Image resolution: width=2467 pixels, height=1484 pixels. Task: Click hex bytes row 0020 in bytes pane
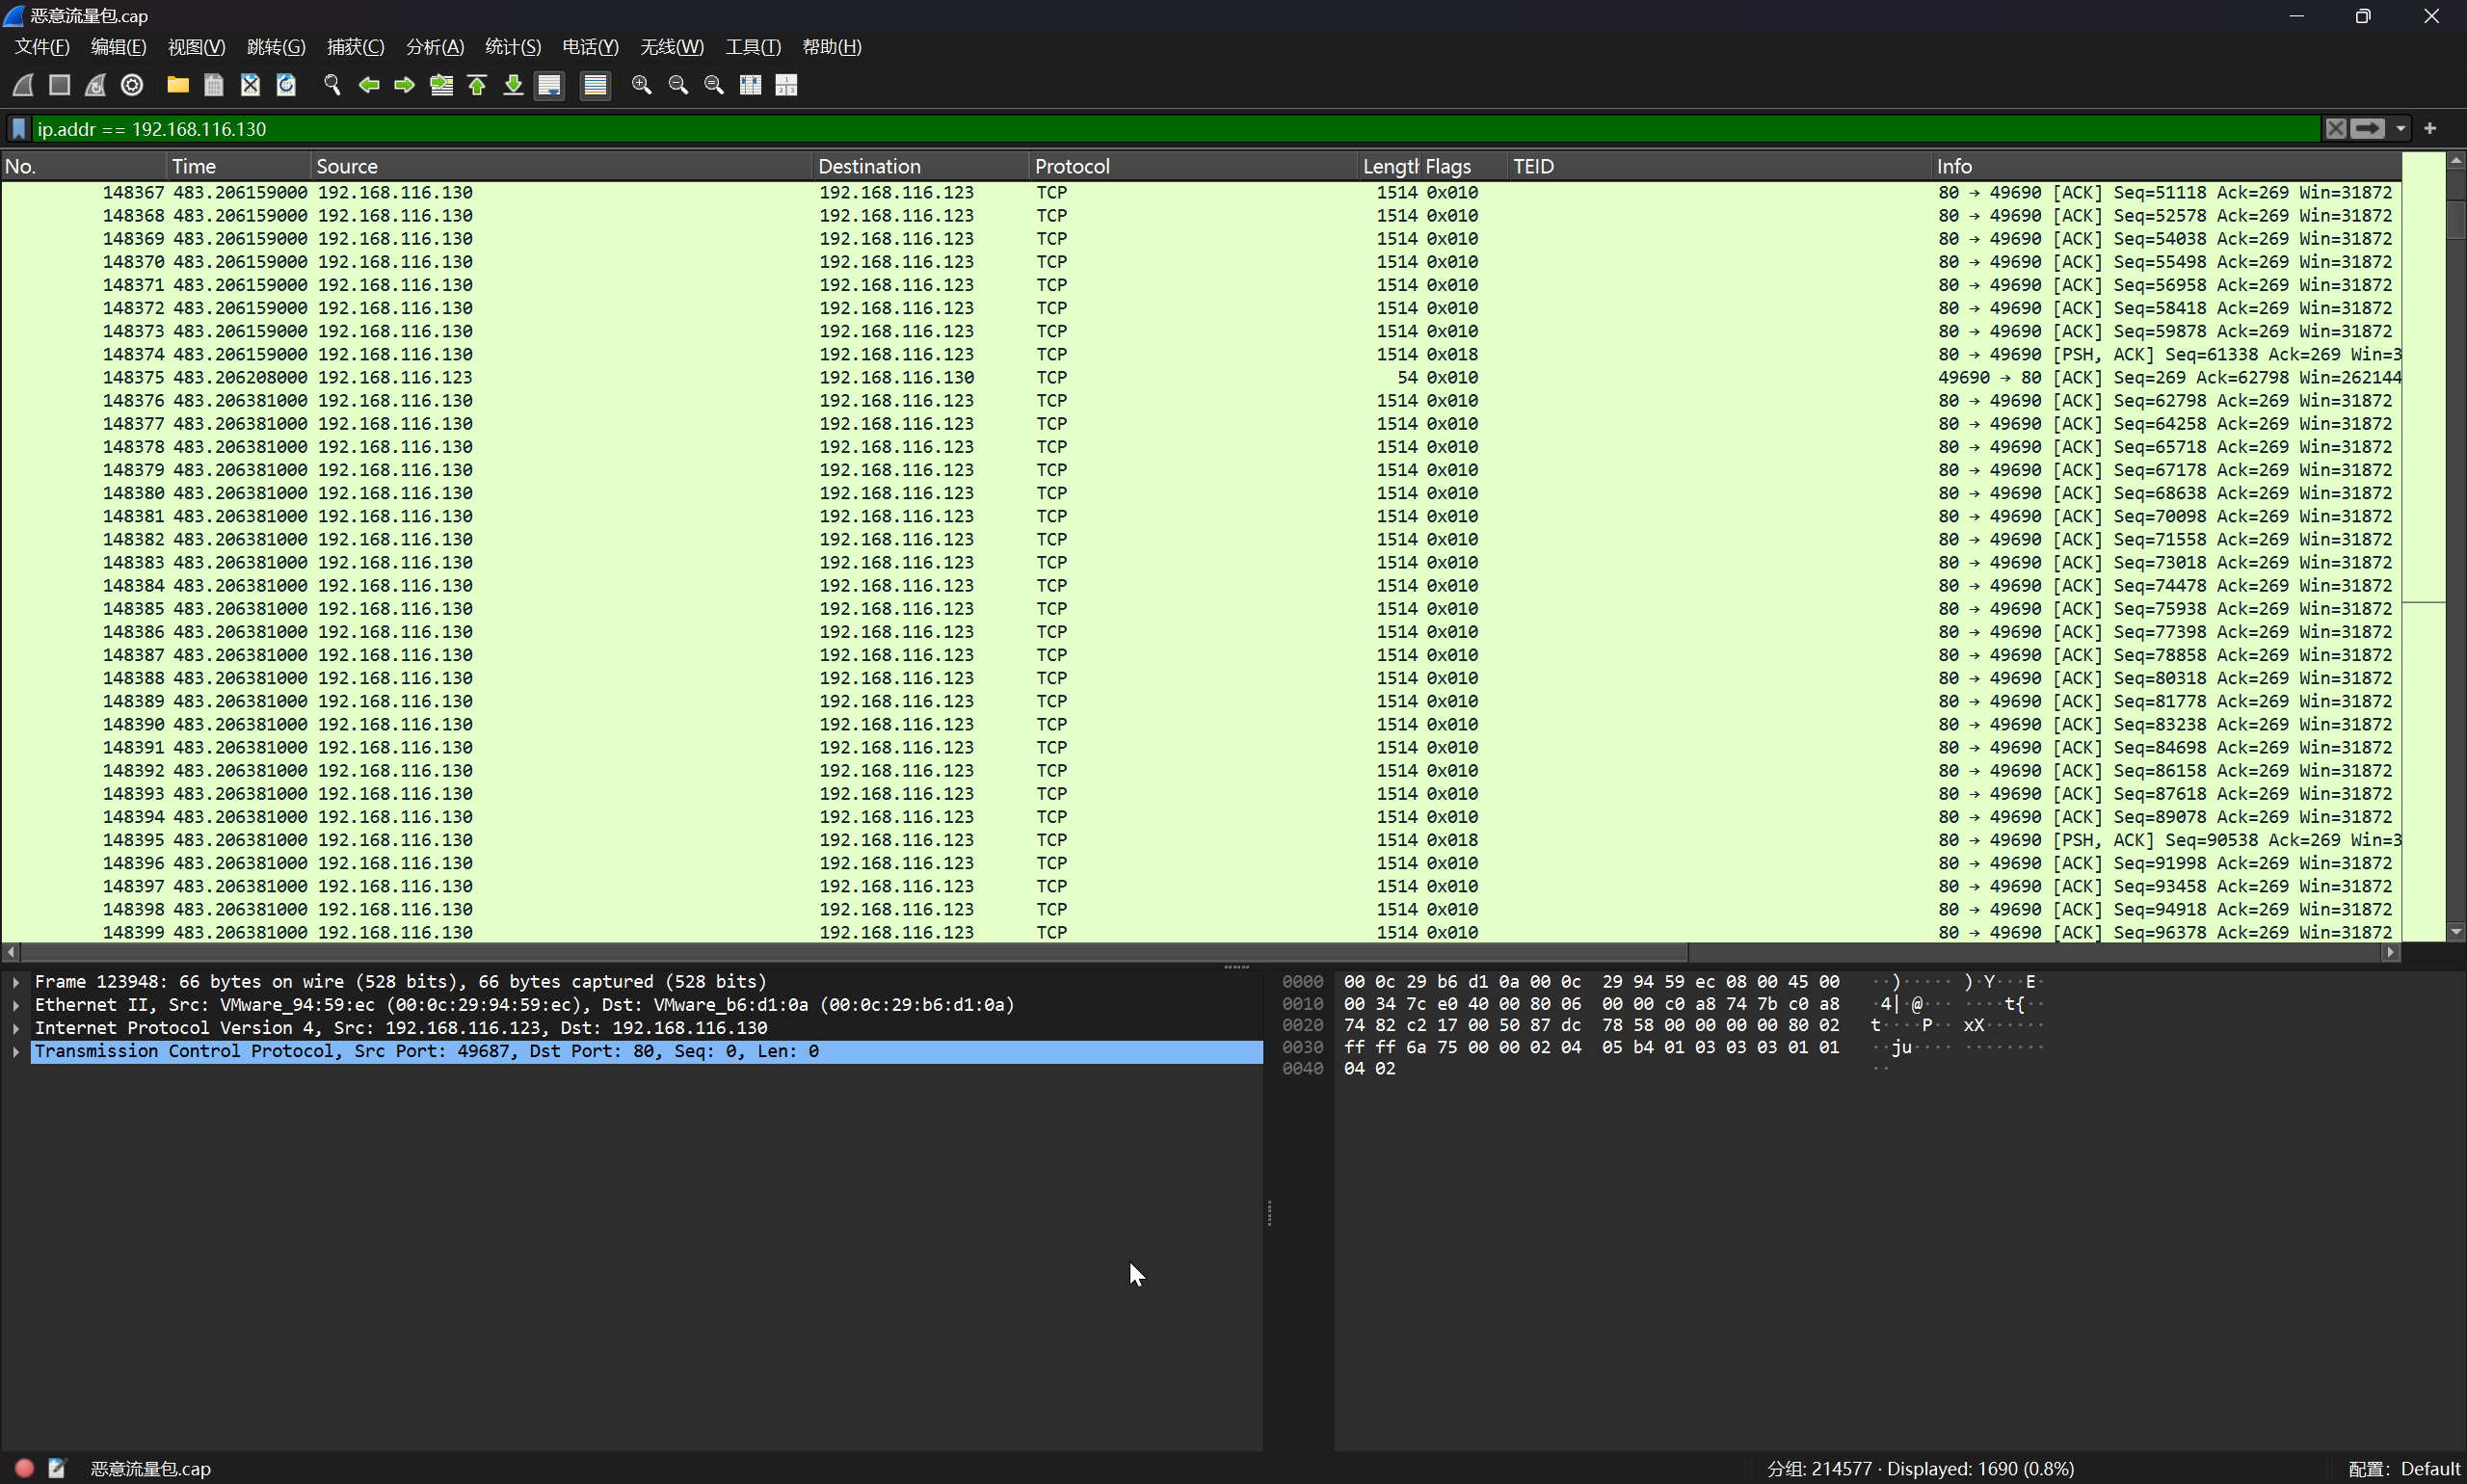(1591, 1026)
